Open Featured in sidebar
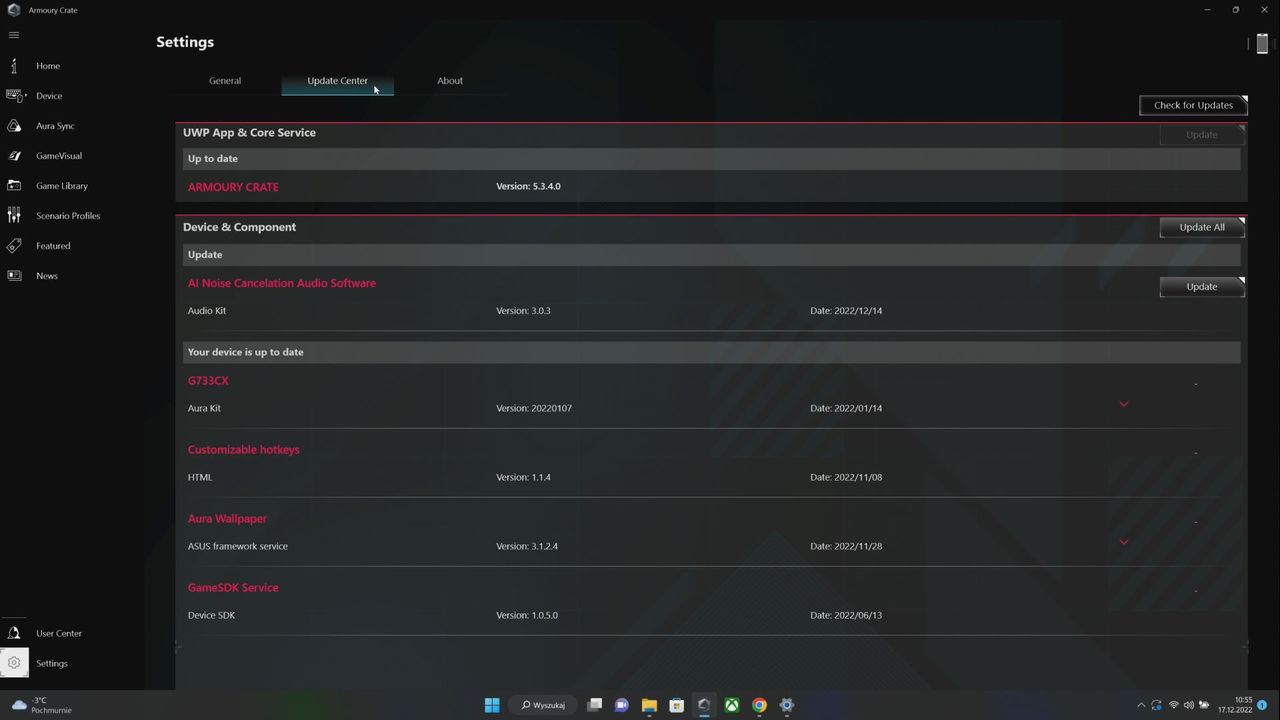1280x720 pixels. pos(52,246)
